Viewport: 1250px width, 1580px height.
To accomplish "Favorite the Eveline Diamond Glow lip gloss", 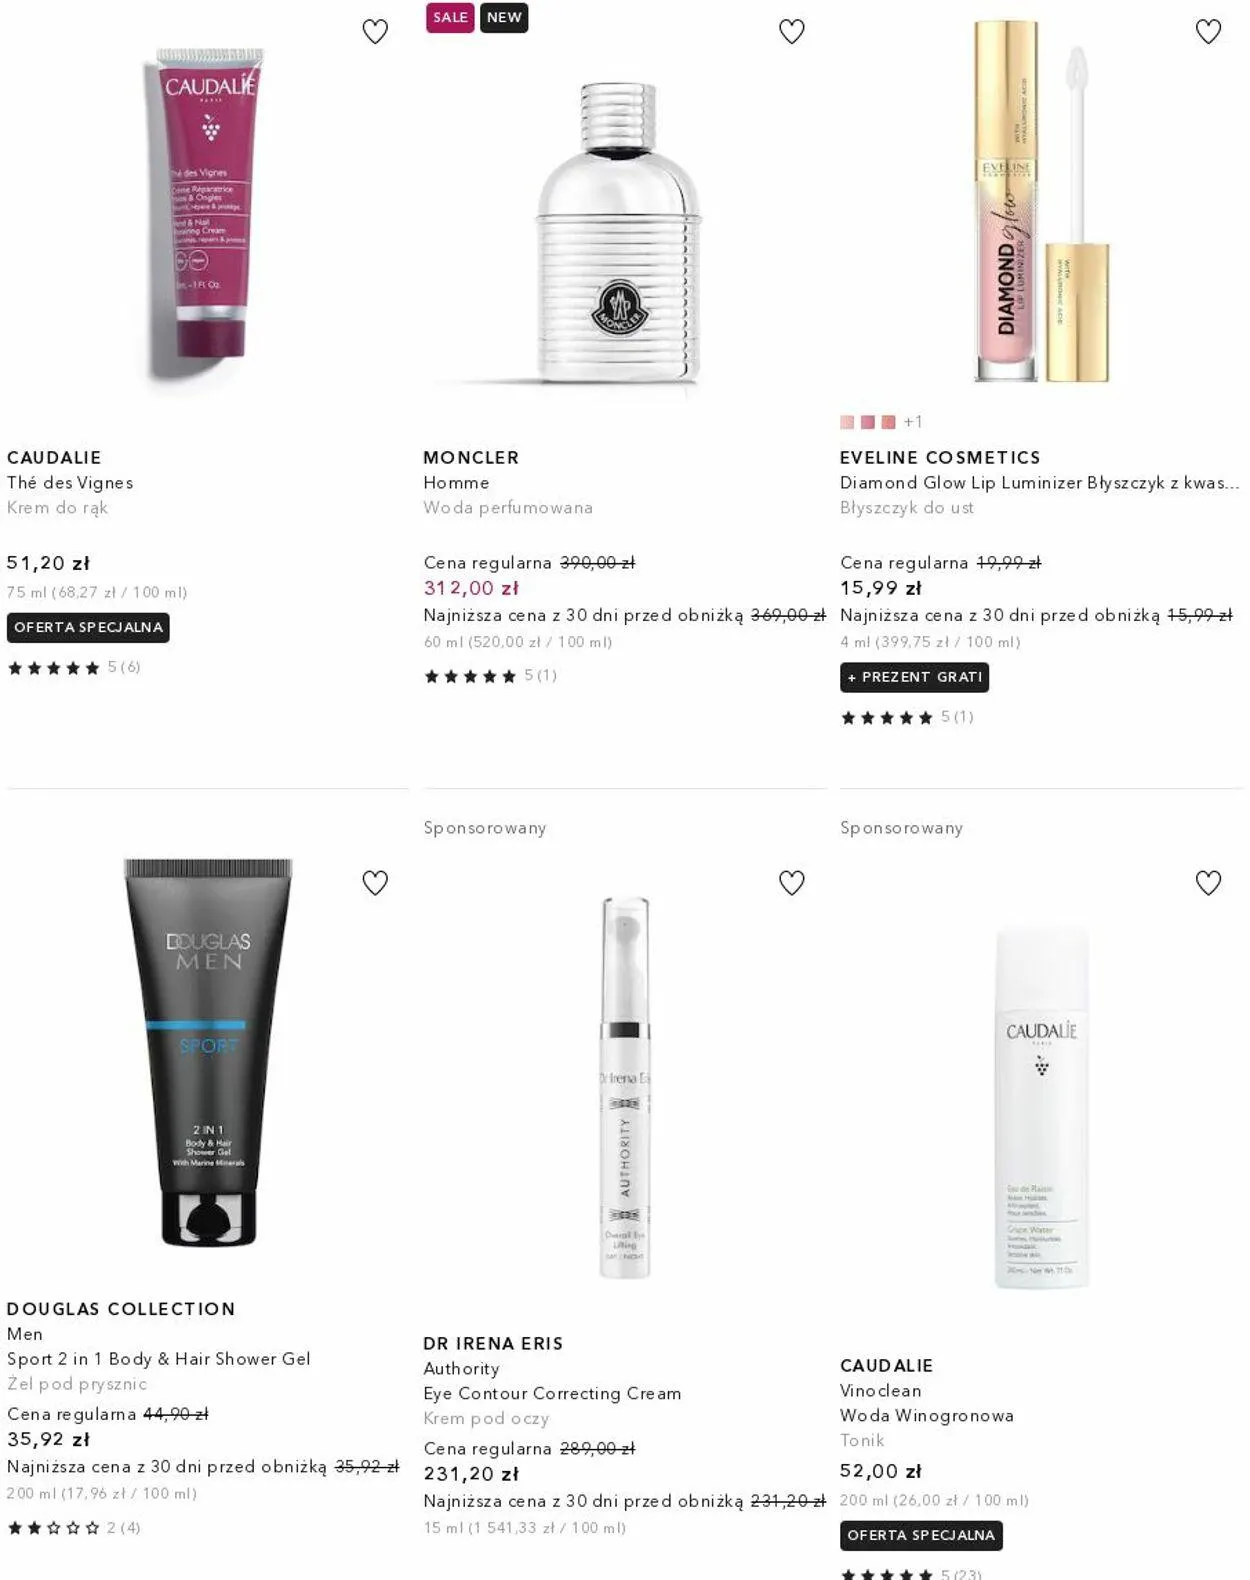I will pyautogui.click(x=1208, y=32).
